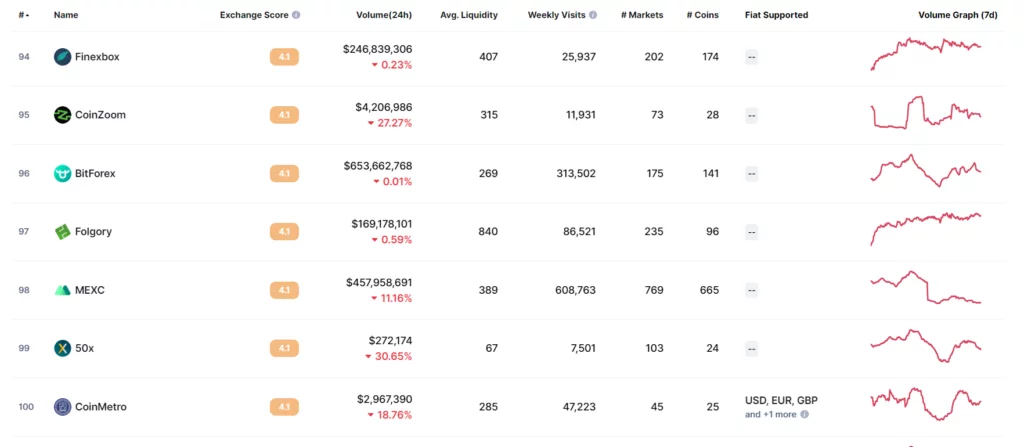
Task: Sort by # Markets column header
Action: pos(642,16)
